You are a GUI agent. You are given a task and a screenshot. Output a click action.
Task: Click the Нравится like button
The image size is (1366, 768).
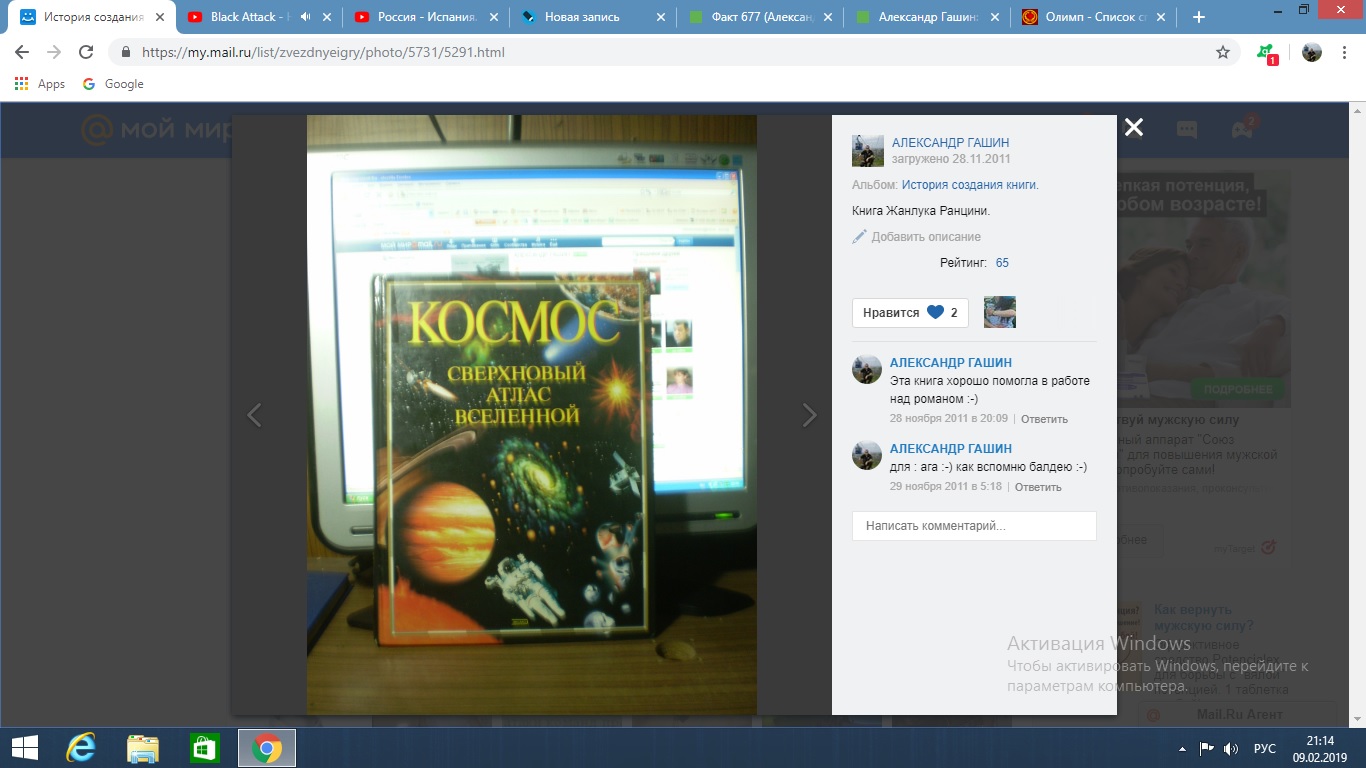tap(910, 313)
